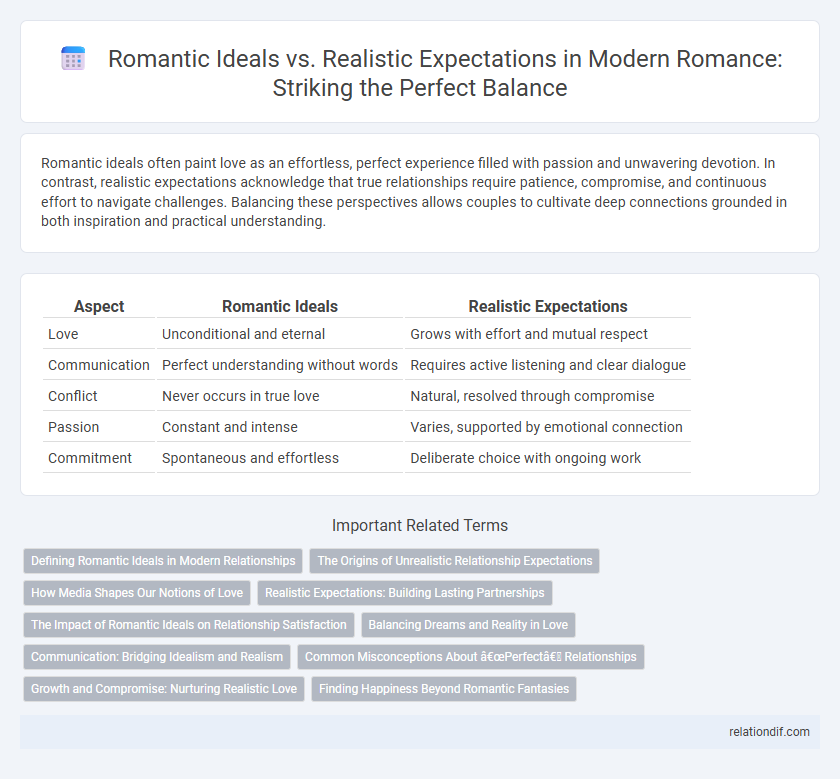Click 'Perfect understanding without words' cell
This screenshot has height=779, width=840.
(280, 365)
